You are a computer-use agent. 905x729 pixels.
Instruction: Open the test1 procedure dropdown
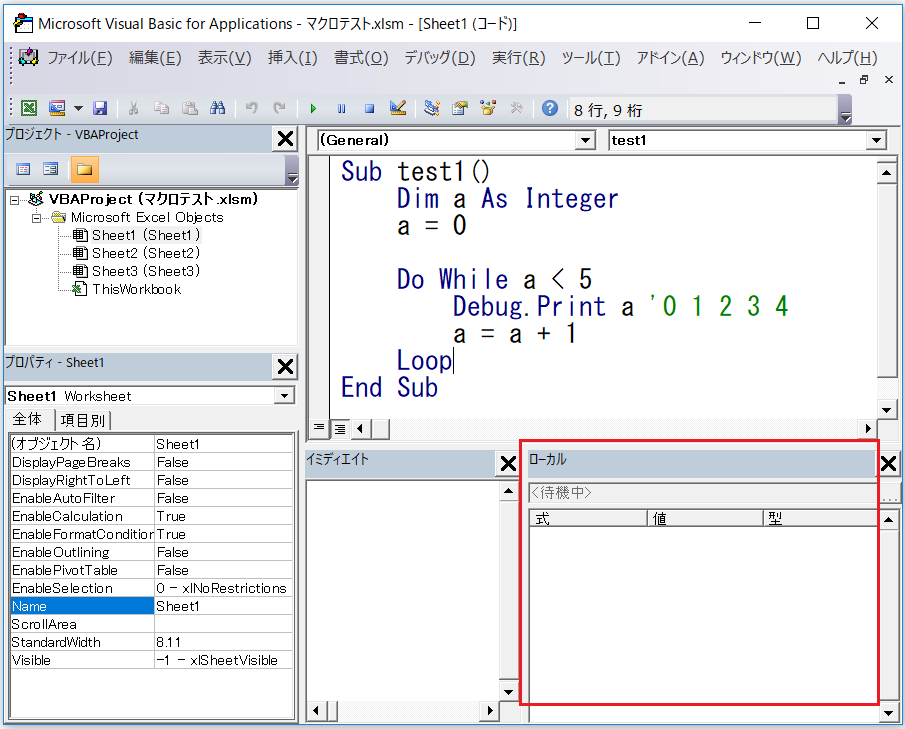877,141
